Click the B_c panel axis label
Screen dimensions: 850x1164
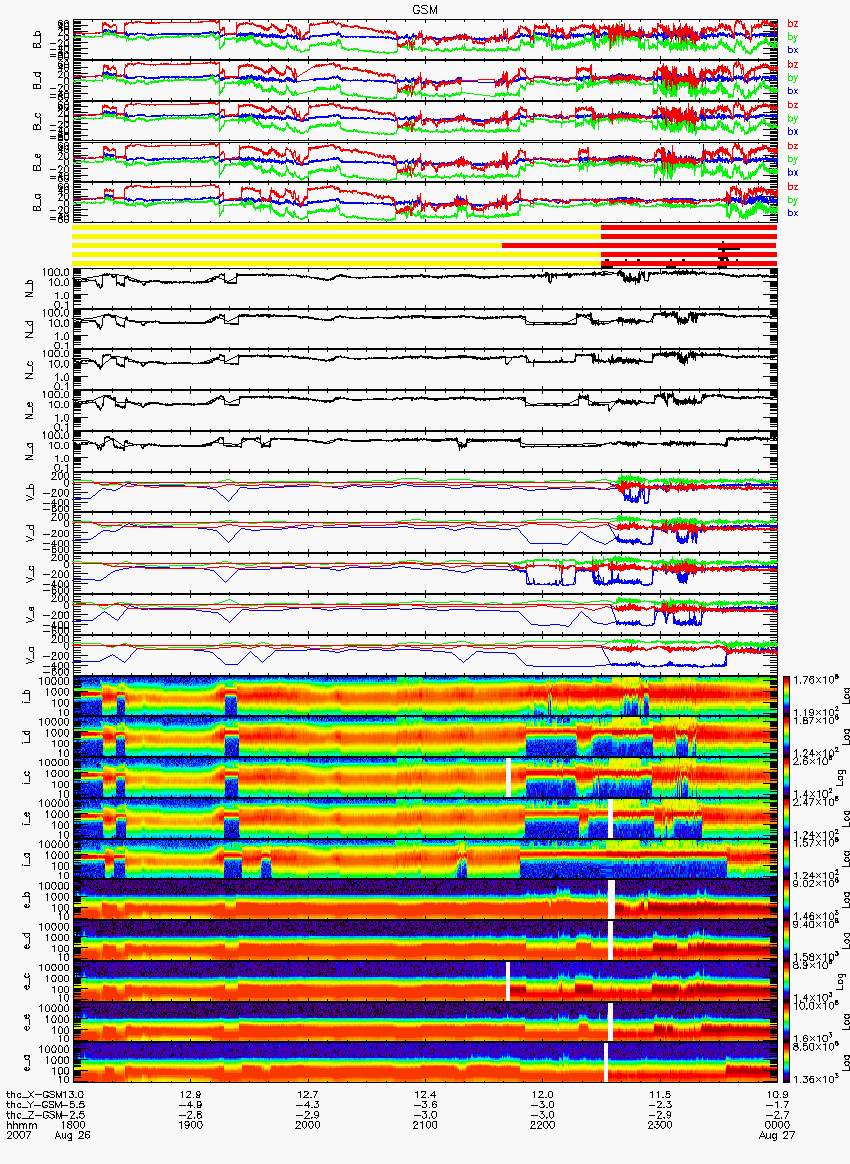pos(37,121)
